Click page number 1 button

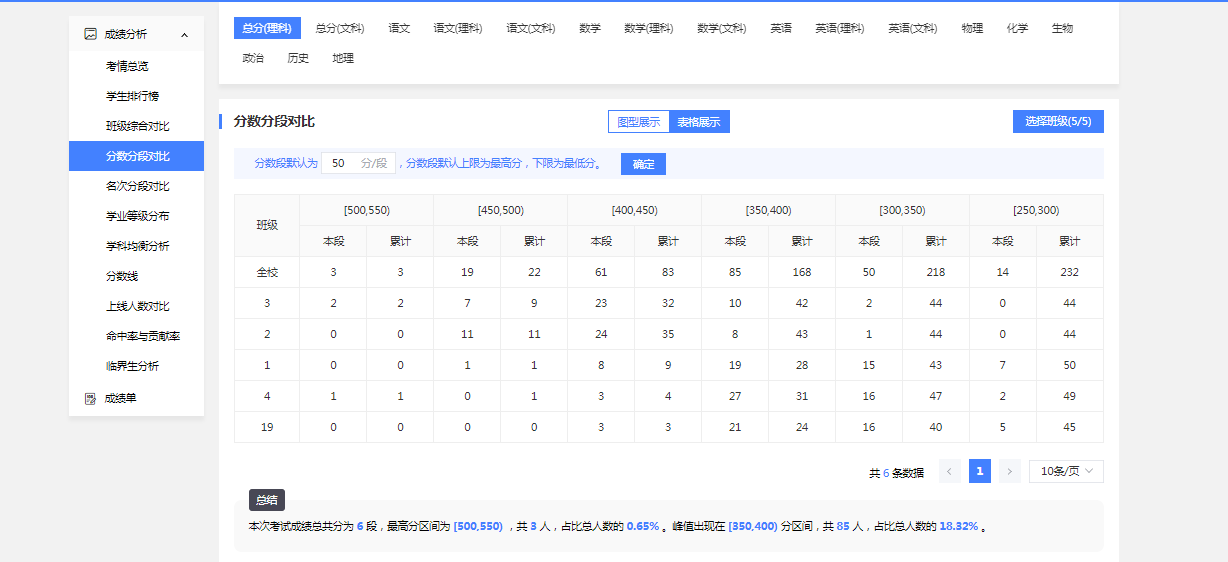point(980,471)
